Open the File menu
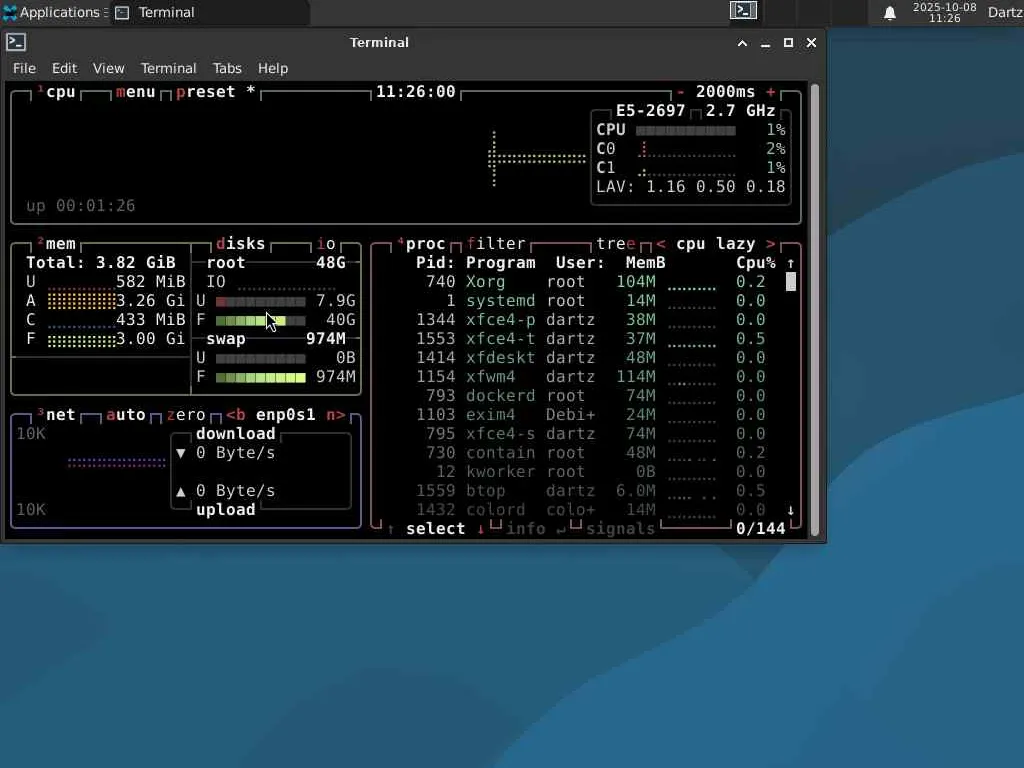This screenshot has height=768, width=1024. point(24,68)
